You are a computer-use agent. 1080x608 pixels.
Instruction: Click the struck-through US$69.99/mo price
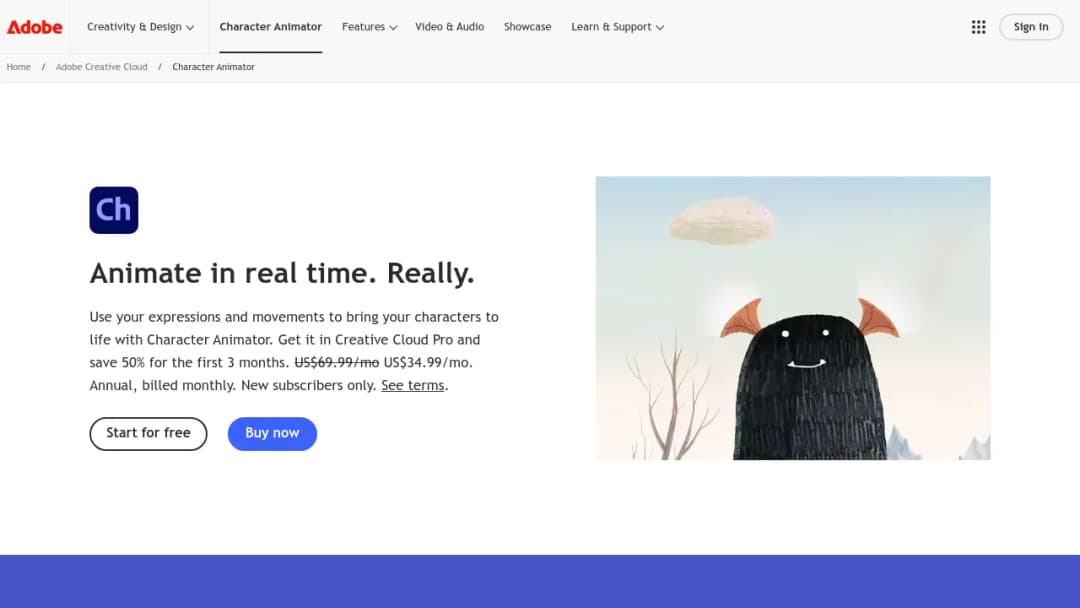(337, 363)
